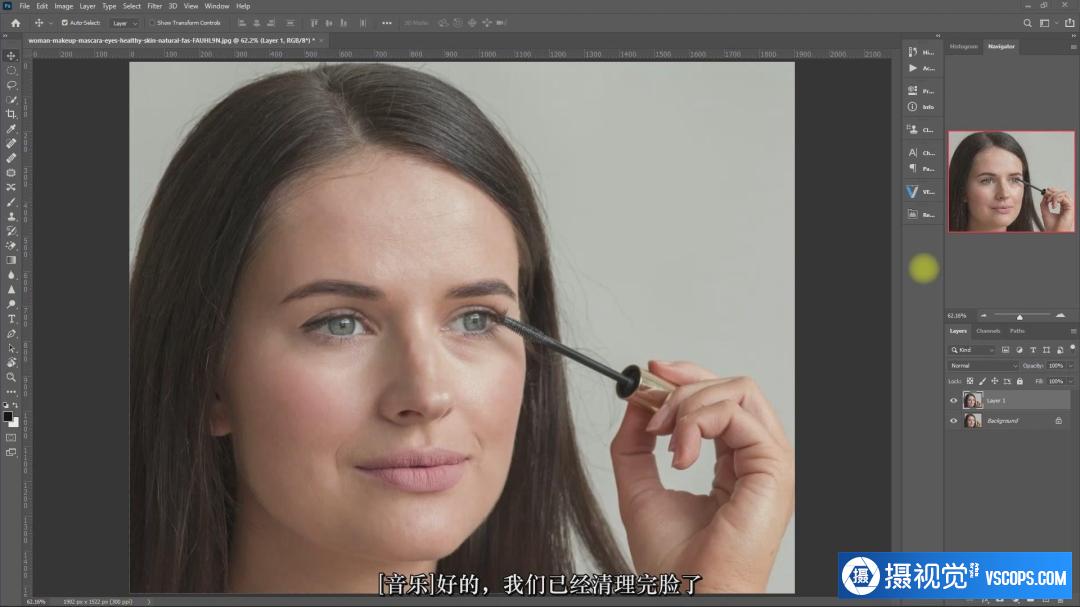Open the Fill dropdown arrow
The width and height of the screenshot is (1080, 607).
(x=1070, y=381)
